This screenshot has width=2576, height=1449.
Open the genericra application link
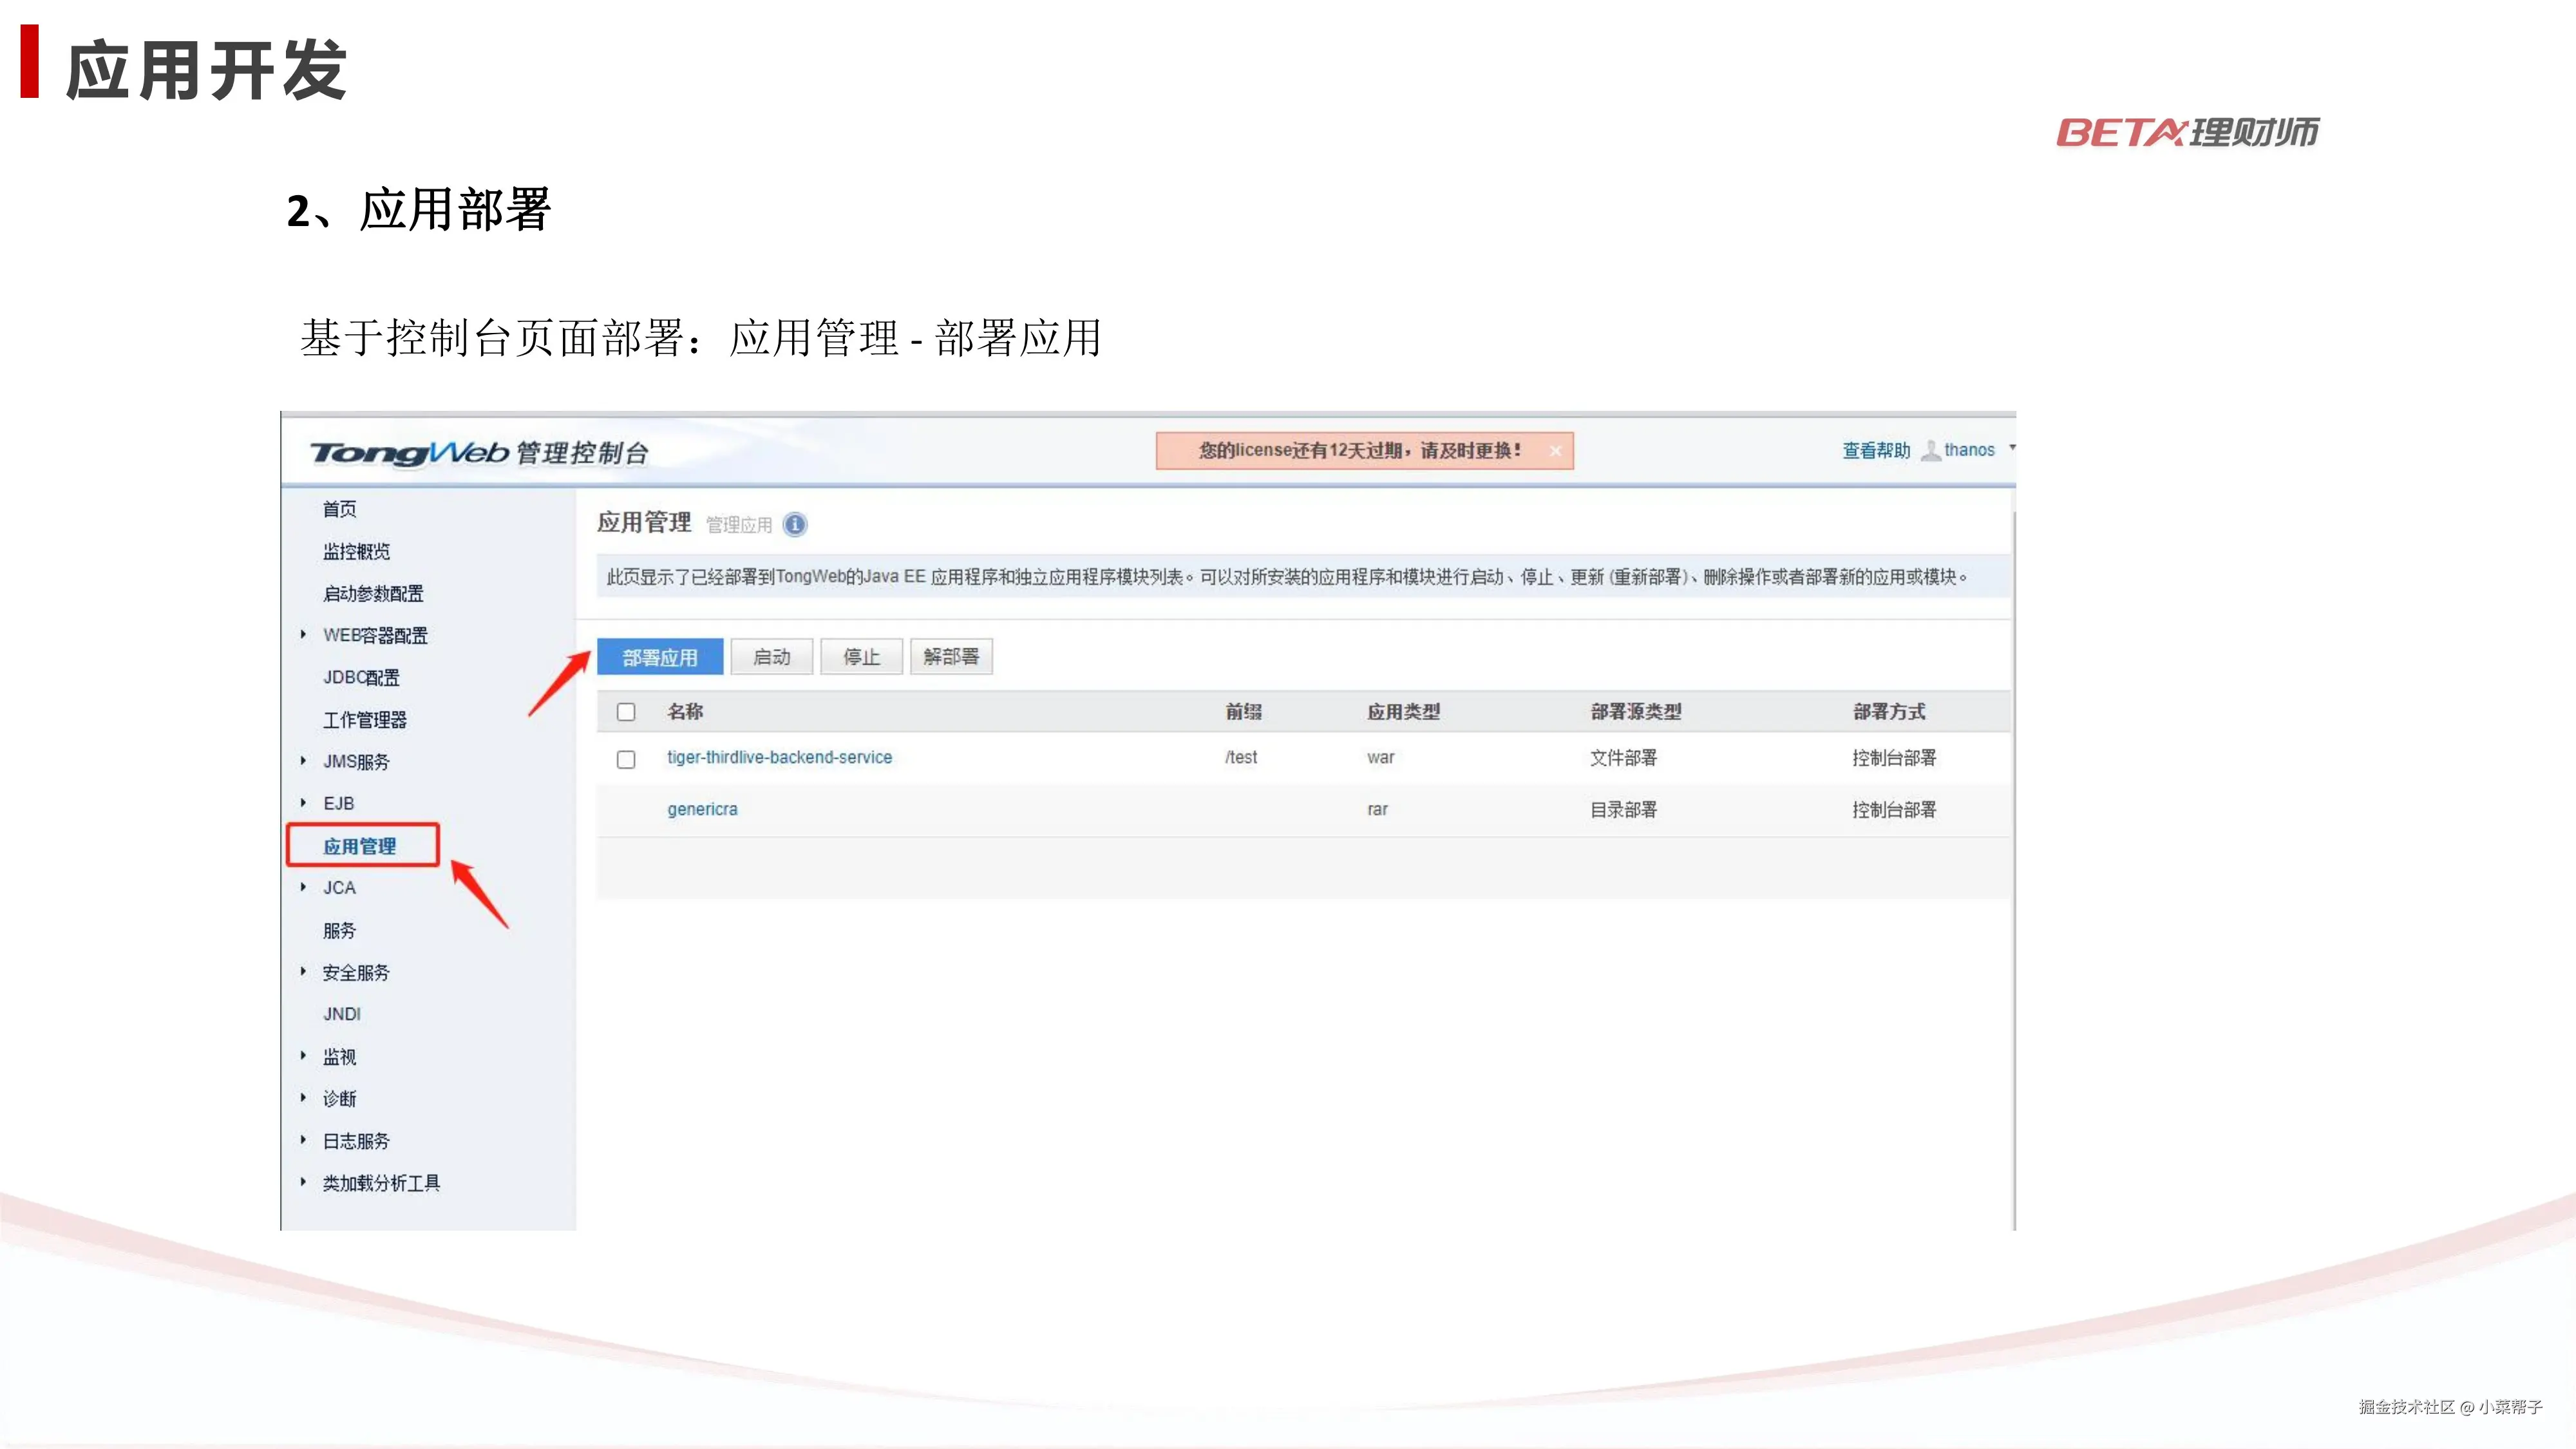tap(702, 809)
